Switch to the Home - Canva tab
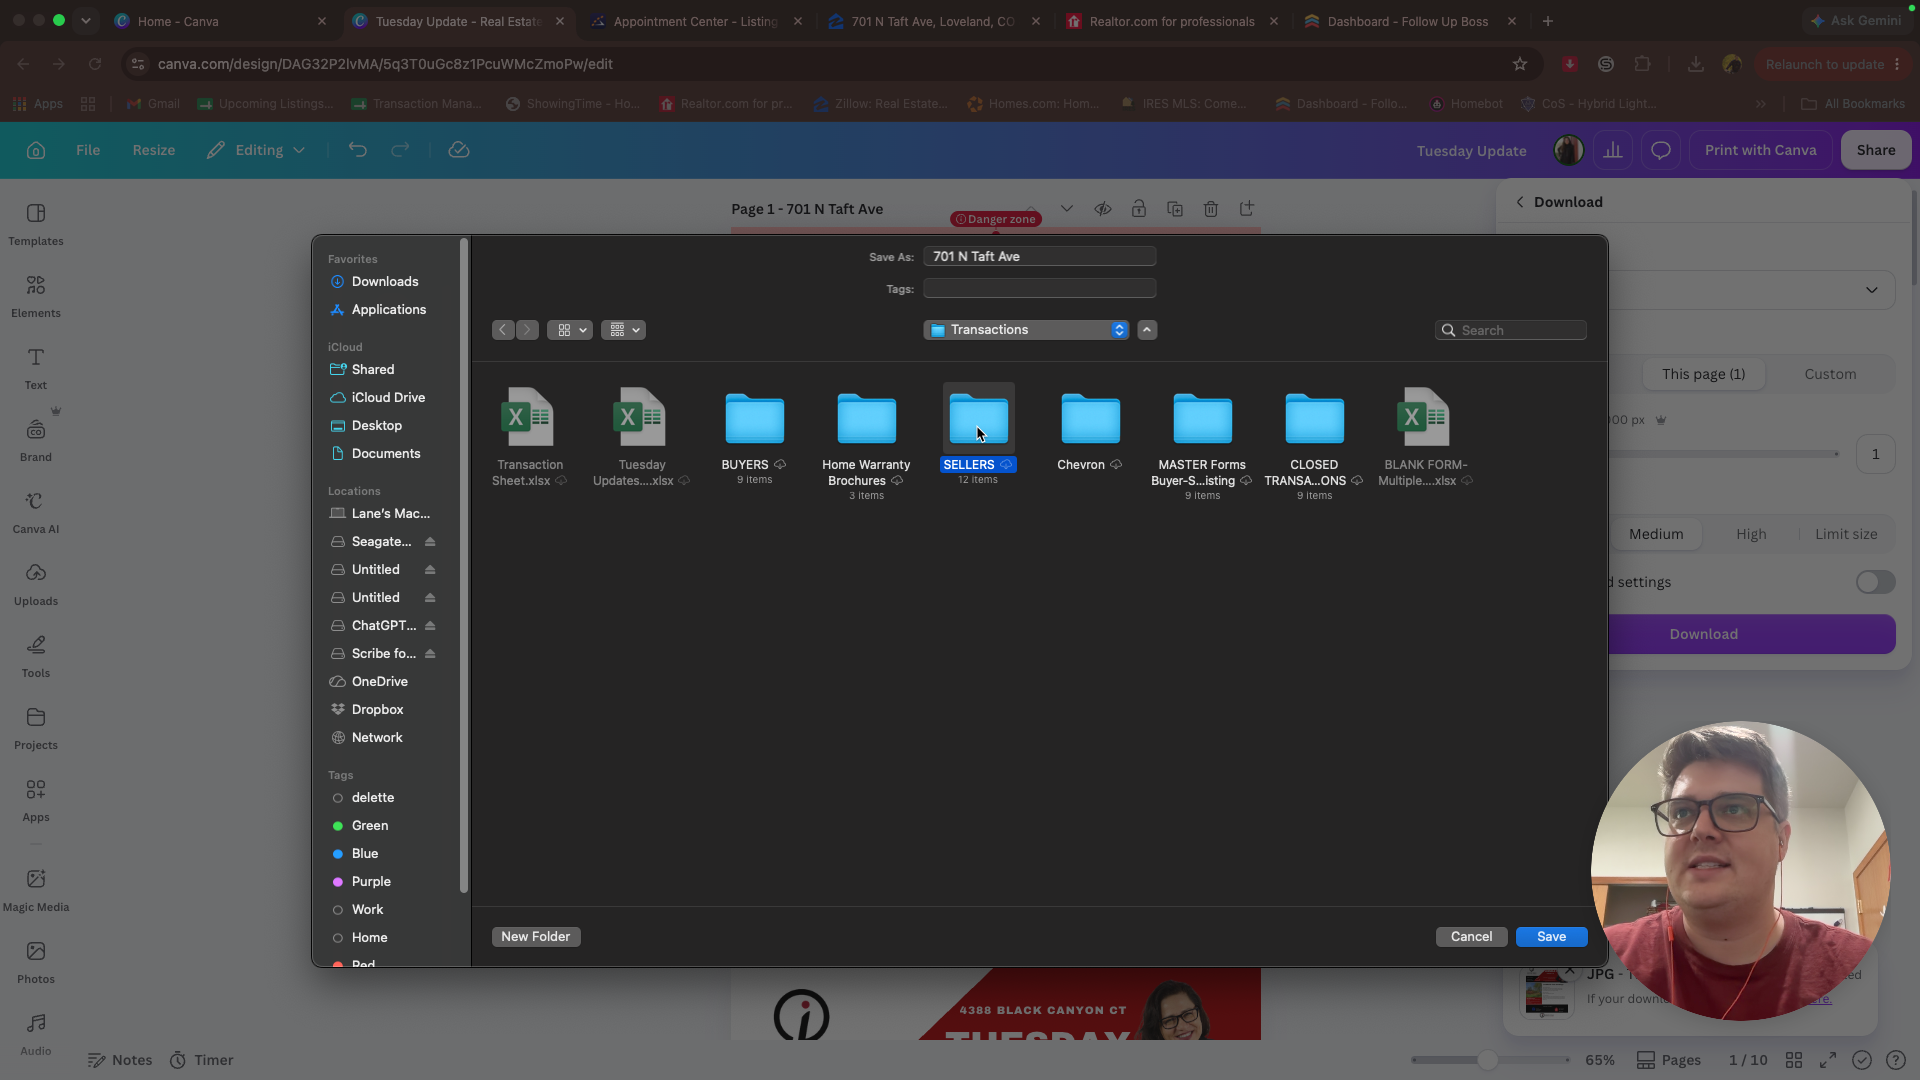The width and height of the screenshot is (1920, 1080). coord(220,21)
